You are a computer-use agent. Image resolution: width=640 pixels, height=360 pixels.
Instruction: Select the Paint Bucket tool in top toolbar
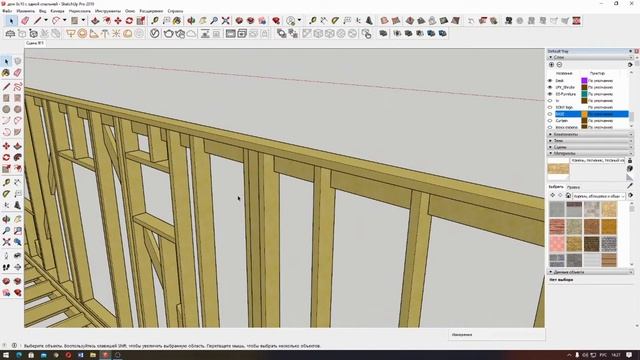click(x=177, y=20)
